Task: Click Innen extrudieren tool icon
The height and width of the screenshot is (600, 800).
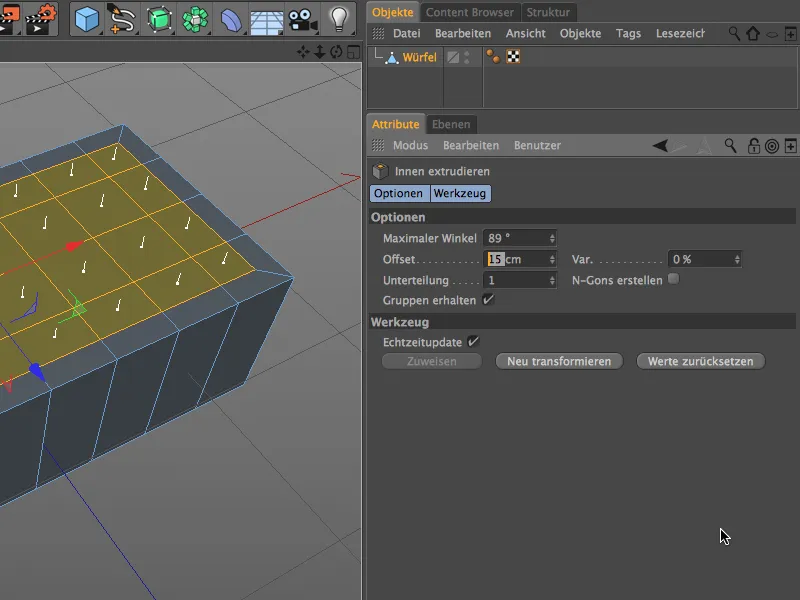Action: point(380,171)
